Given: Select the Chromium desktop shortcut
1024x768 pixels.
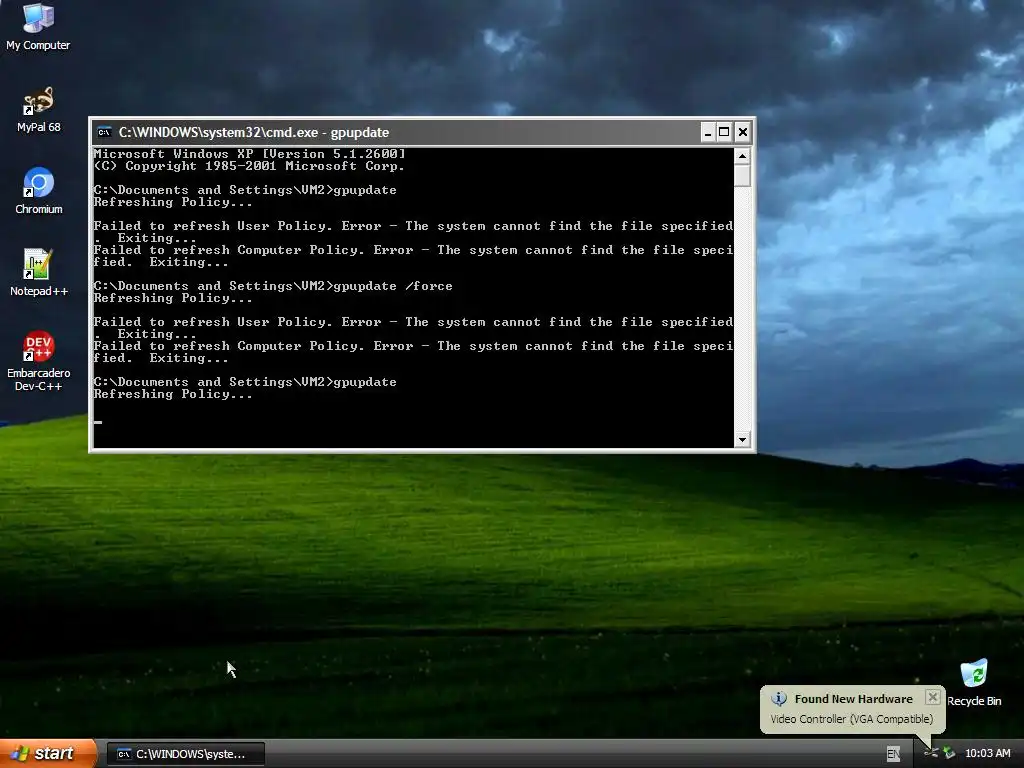Looking at the screenshot, I should 39,191.
